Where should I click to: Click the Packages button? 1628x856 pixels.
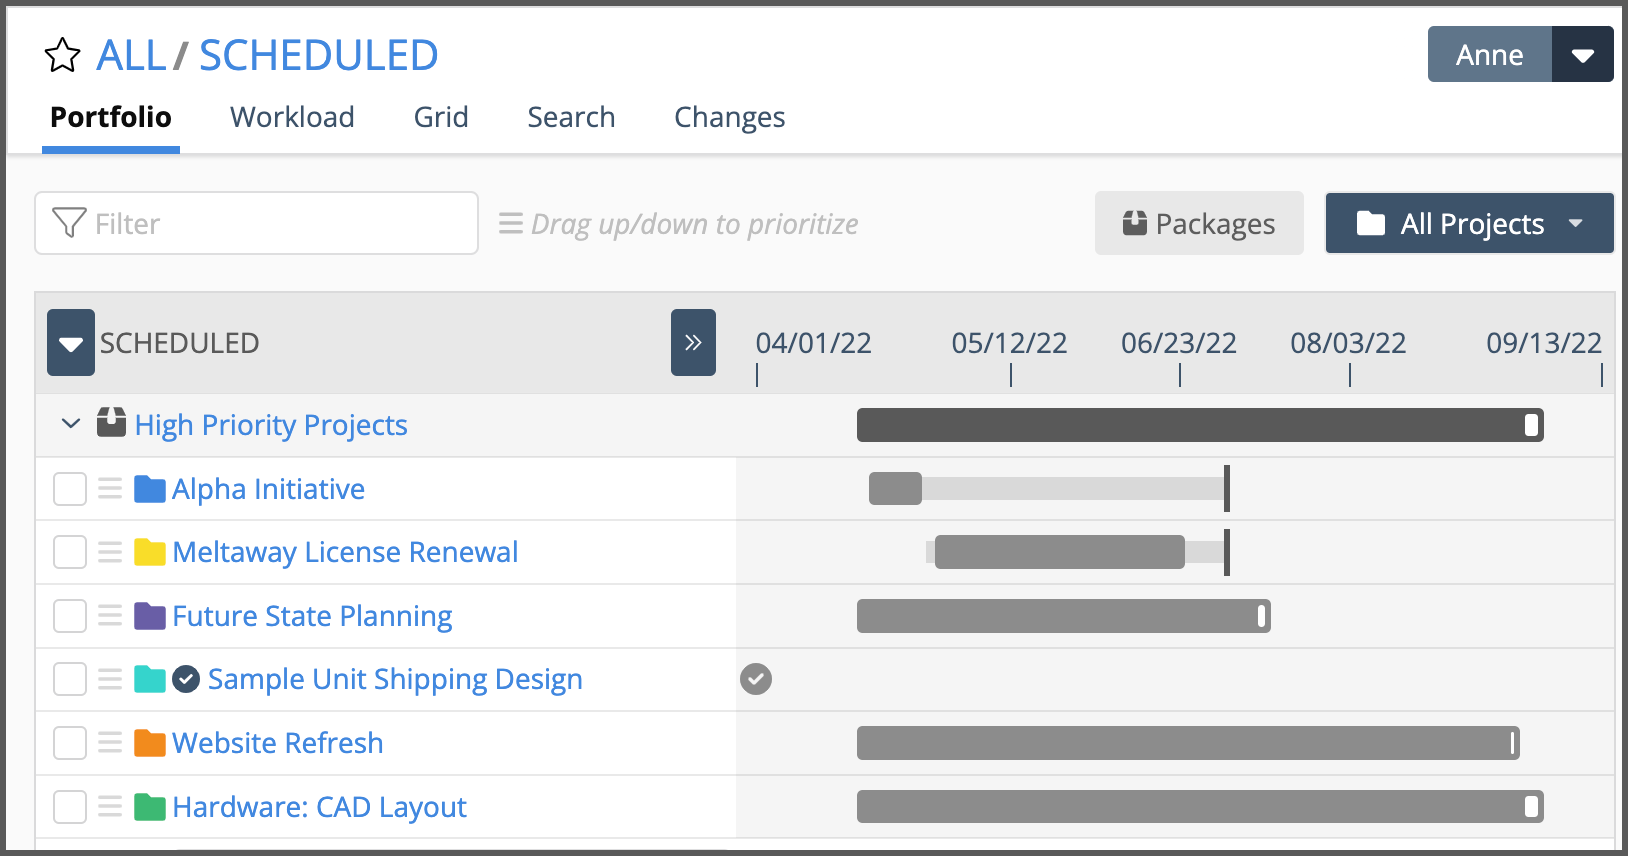[x=1199, y=223]
